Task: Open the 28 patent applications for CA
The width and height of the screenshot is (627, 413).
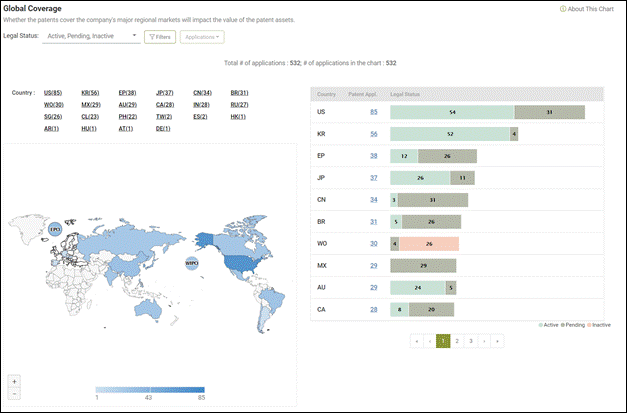Action: pos(373,309)
